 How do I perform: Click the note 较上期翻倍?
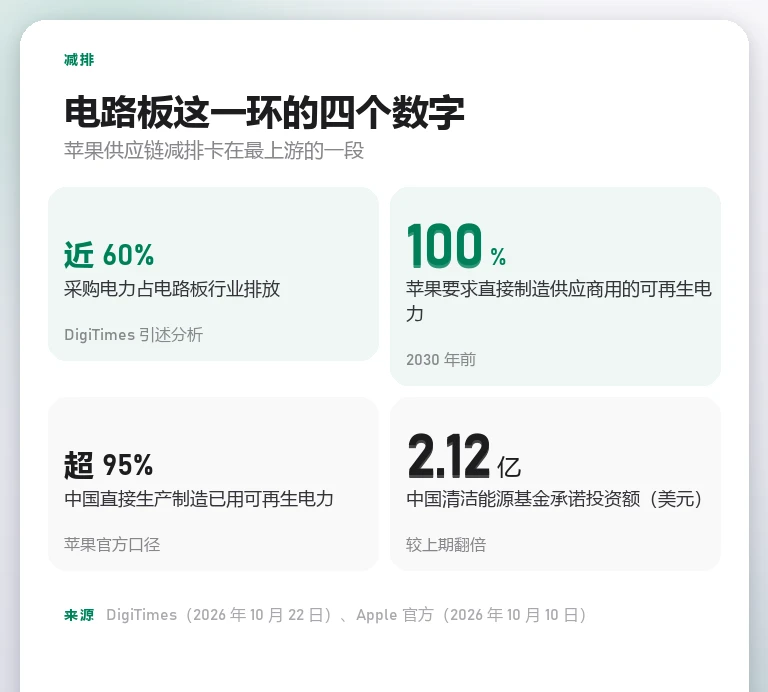click(x=446, y=545)
